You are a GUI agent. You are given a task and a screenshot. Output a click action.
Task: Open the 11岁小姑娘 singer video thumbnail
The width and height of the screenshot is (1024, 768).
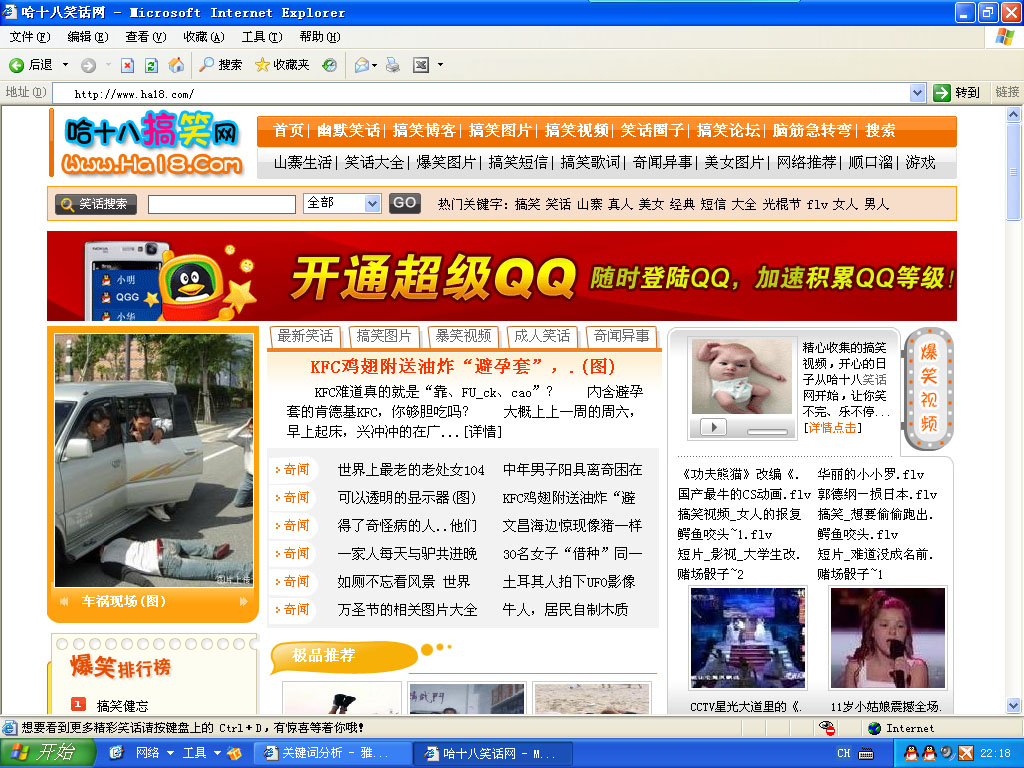click(x=888, y=637)
